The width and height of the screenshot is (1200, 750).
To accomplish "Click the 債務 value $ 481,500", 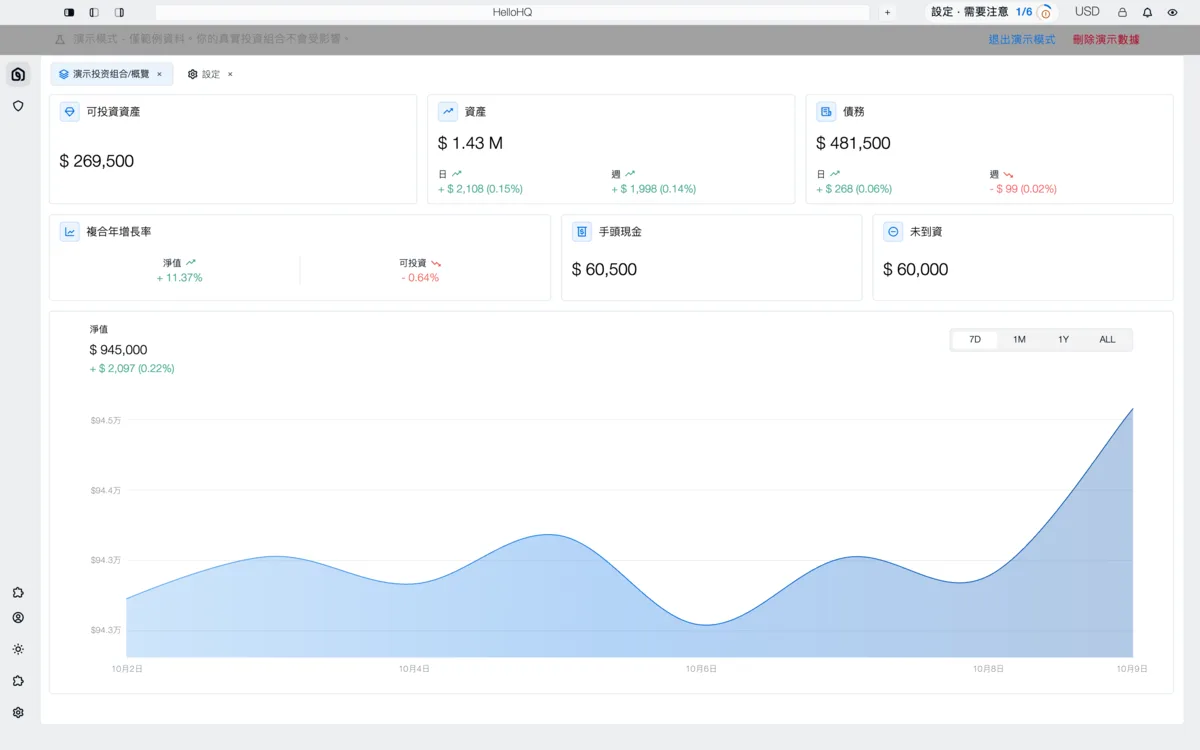I will [853, 143].
